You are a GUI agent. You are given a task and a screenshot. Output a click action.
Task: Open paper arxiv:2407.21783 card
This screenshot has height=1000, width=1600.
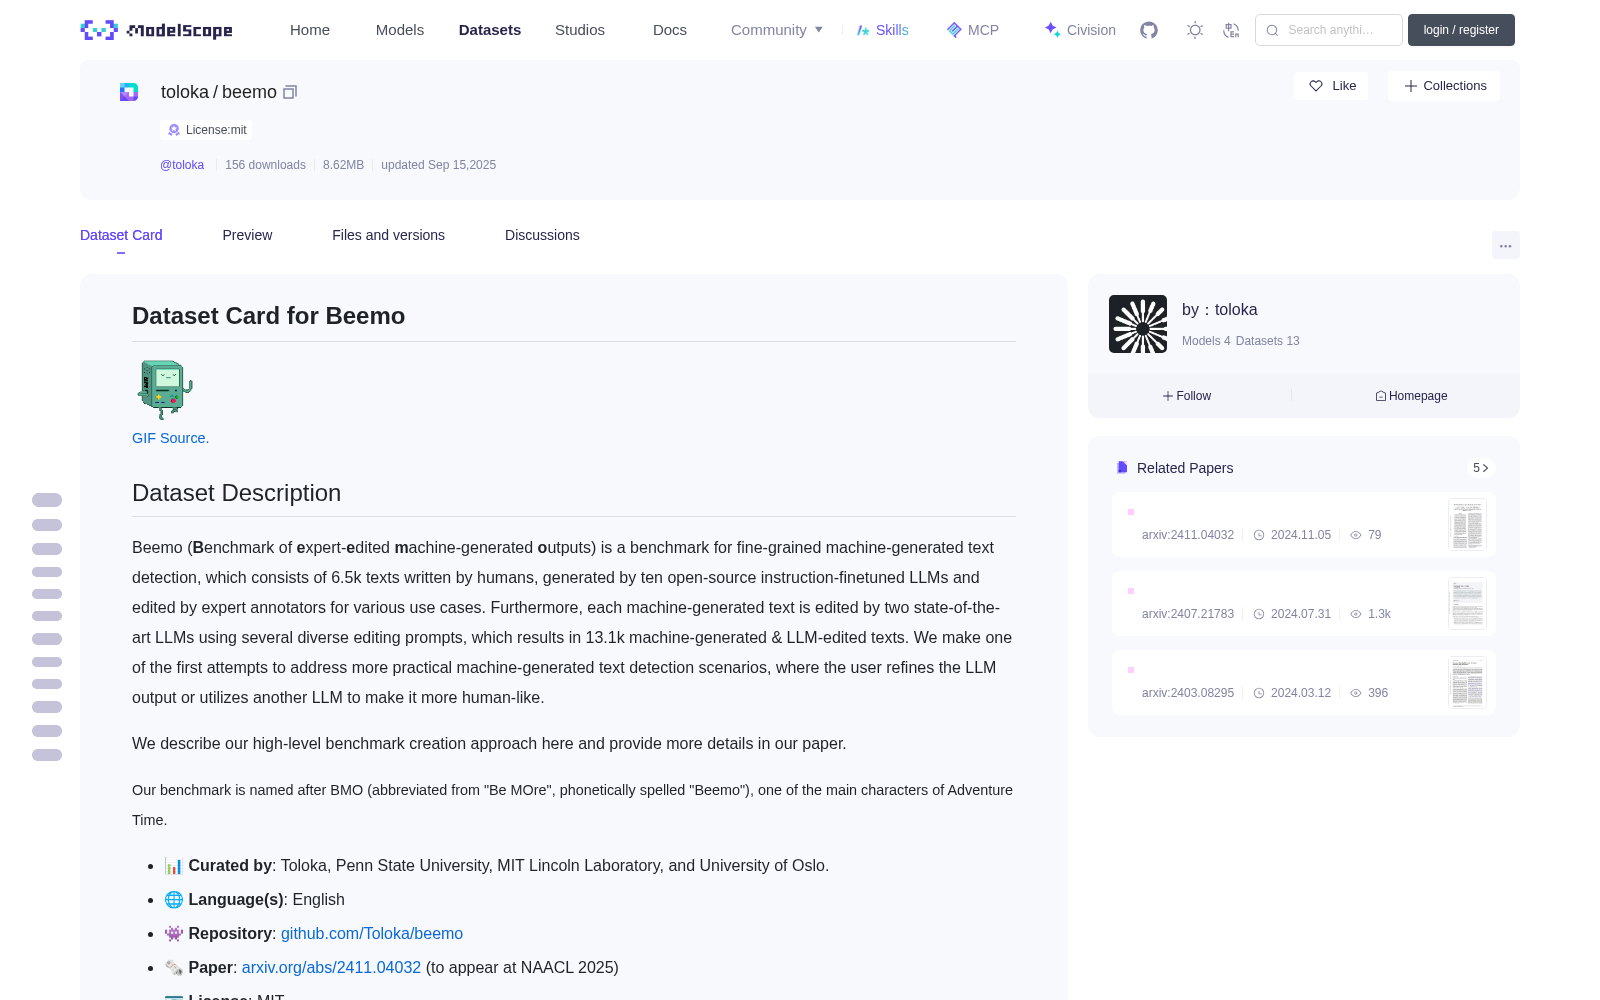[1304, 603]
